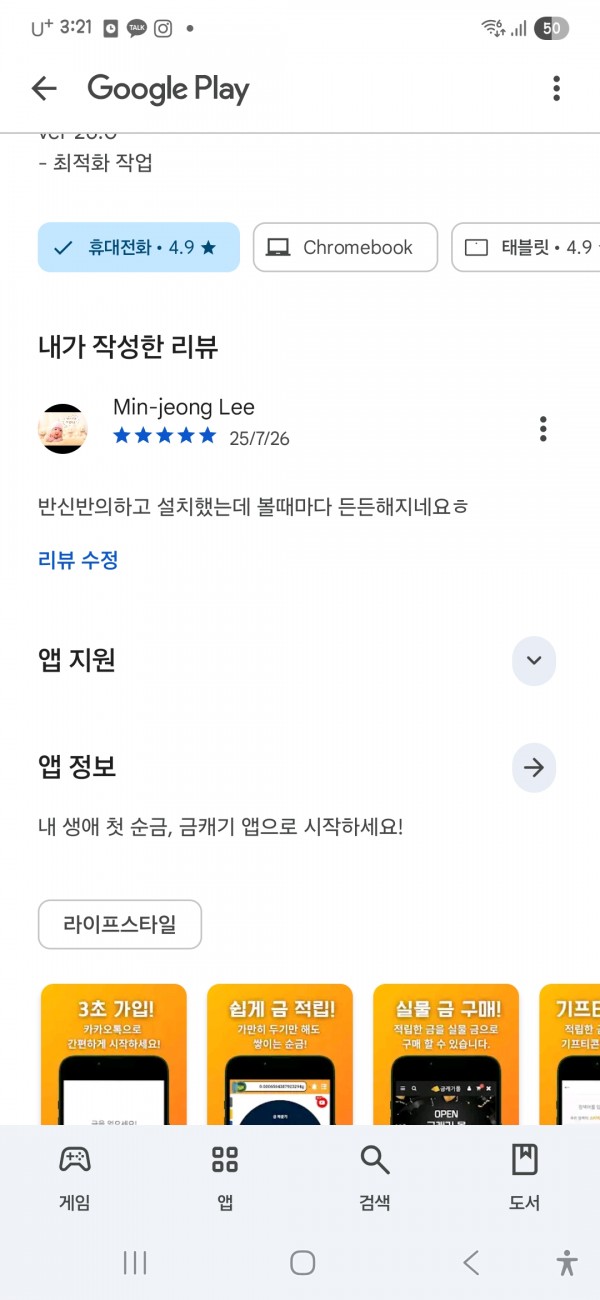Open 앱 정보 with the arrow button
Screen dimensions: 600x1300
(x=534, y=768)
